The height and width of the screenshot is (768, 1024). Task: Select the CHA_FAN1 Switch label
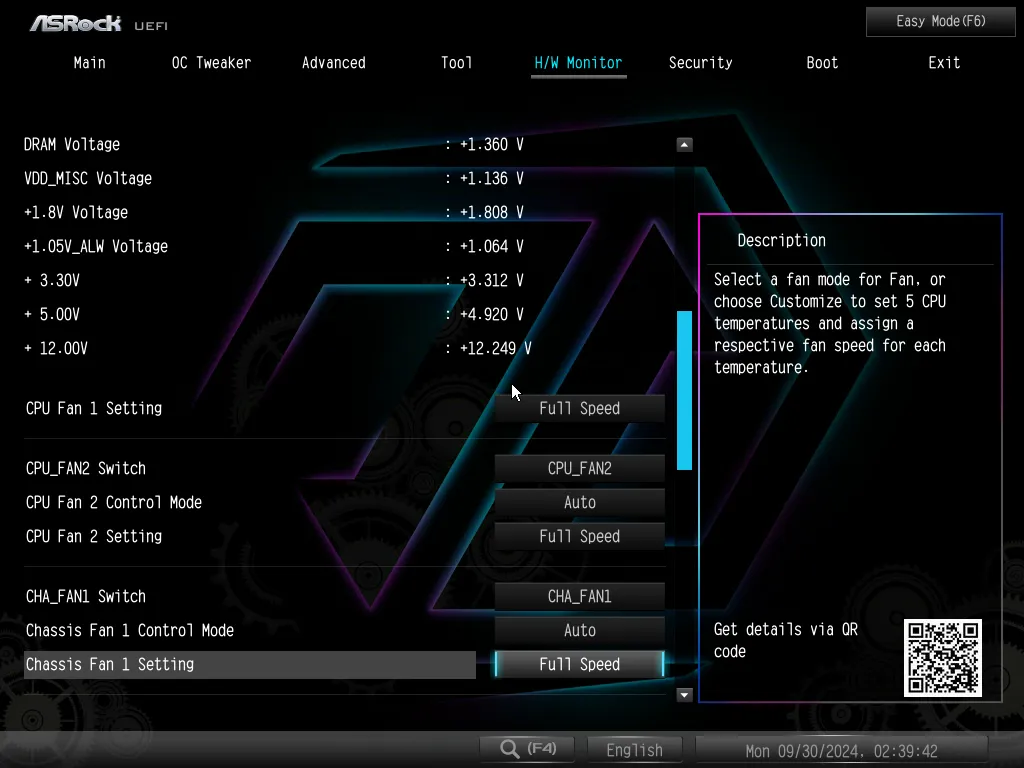click(x=86, y=596)
